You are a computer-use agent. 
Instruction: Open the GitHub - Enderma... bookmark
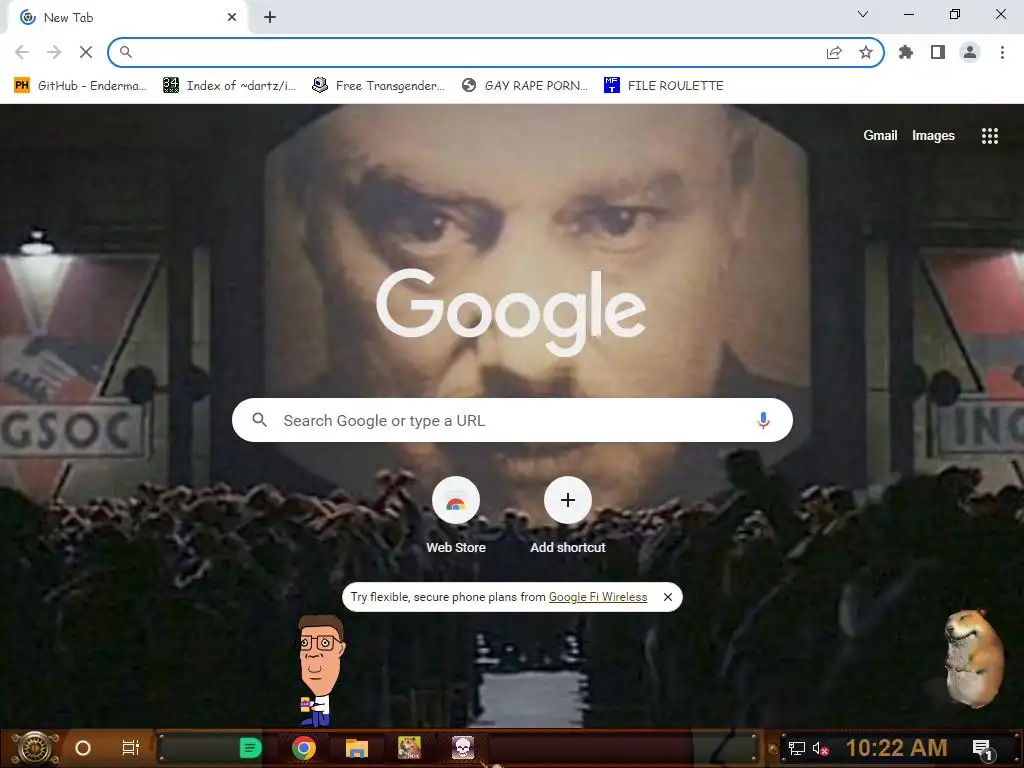click(x=81, y=86)
